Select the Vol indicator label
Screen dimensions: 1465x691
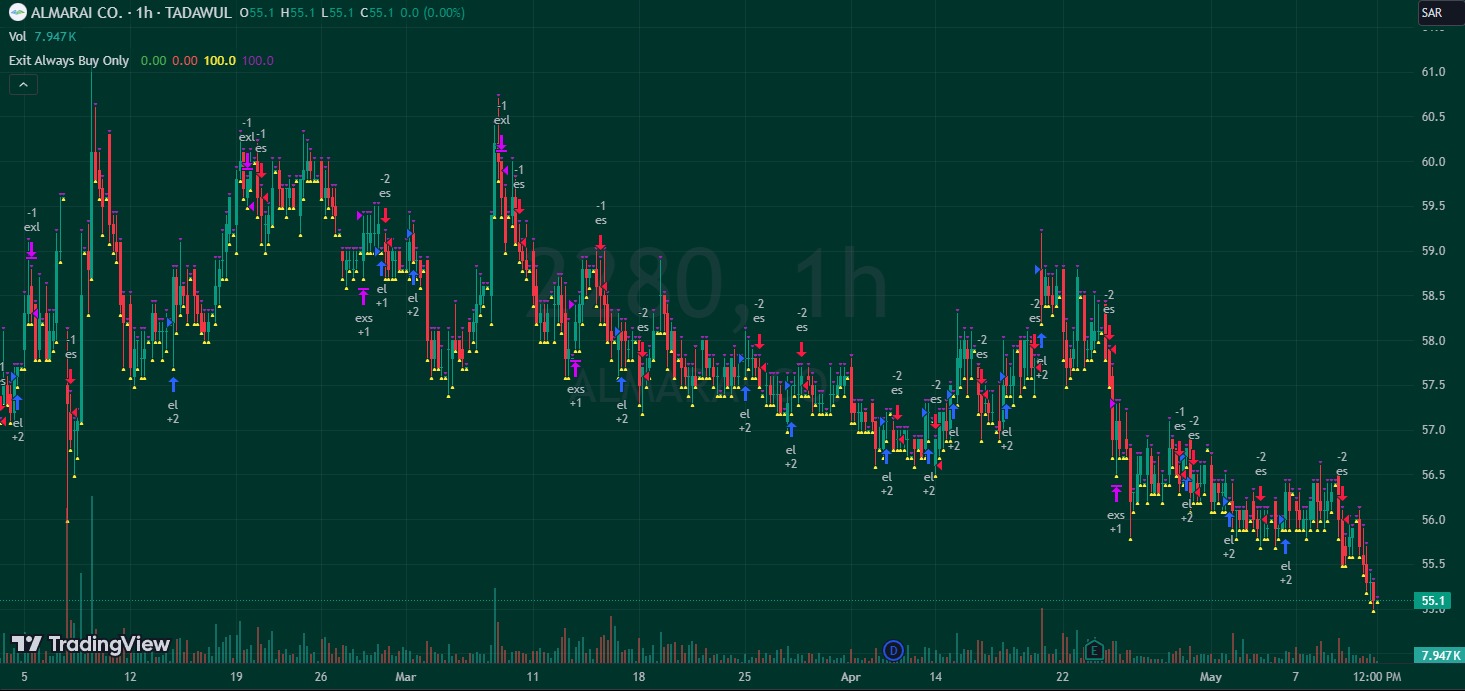coord(17,36)
